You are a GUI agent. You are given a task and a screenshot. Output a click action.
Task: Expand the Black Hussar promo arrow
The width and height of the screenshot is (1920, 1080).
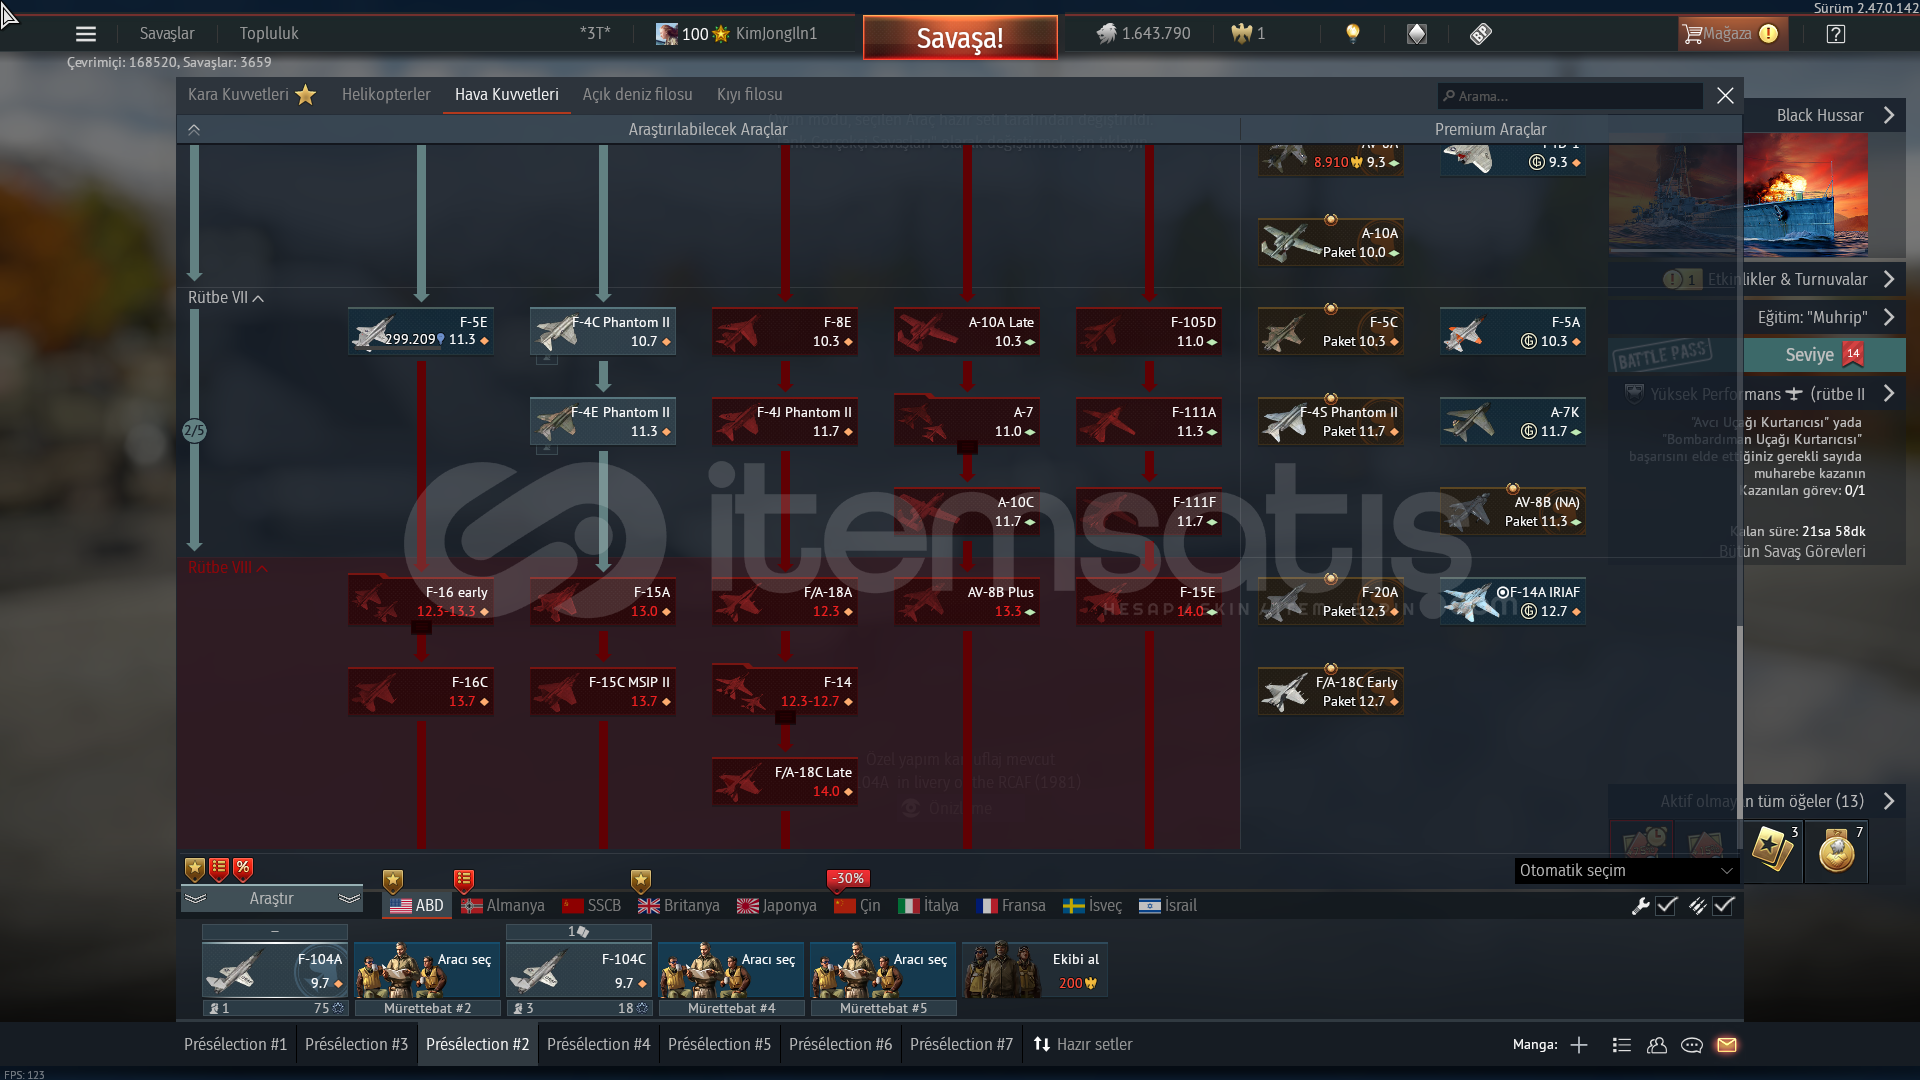(1889, 115)
